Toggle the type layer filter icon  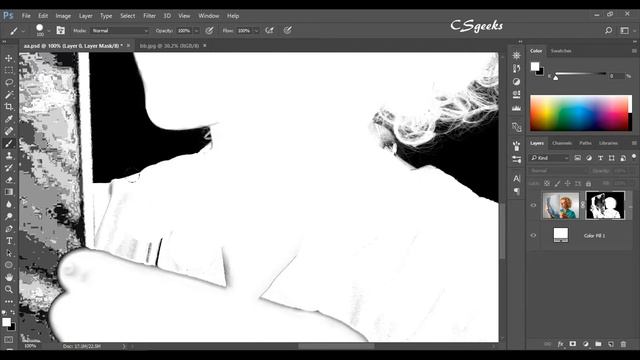pos(600,158)
